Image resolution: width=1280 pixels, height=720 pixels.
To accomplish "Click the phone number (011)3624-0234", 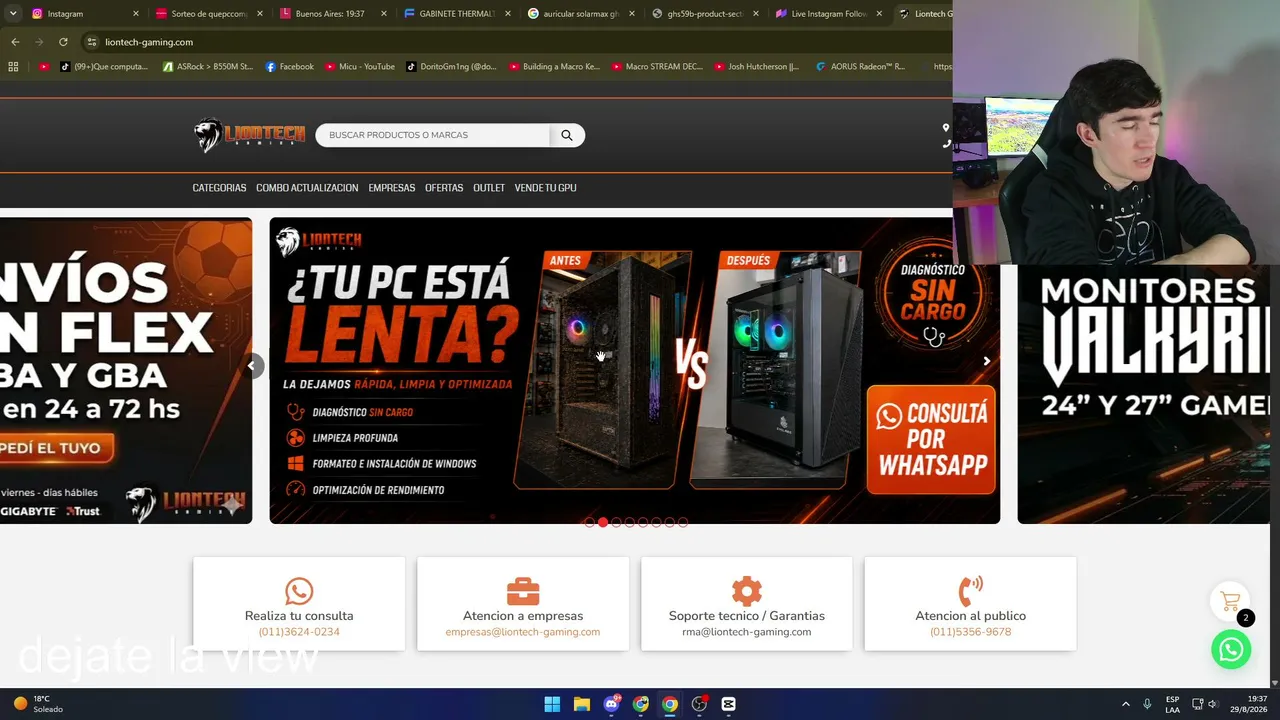I will tap(299, 632).
